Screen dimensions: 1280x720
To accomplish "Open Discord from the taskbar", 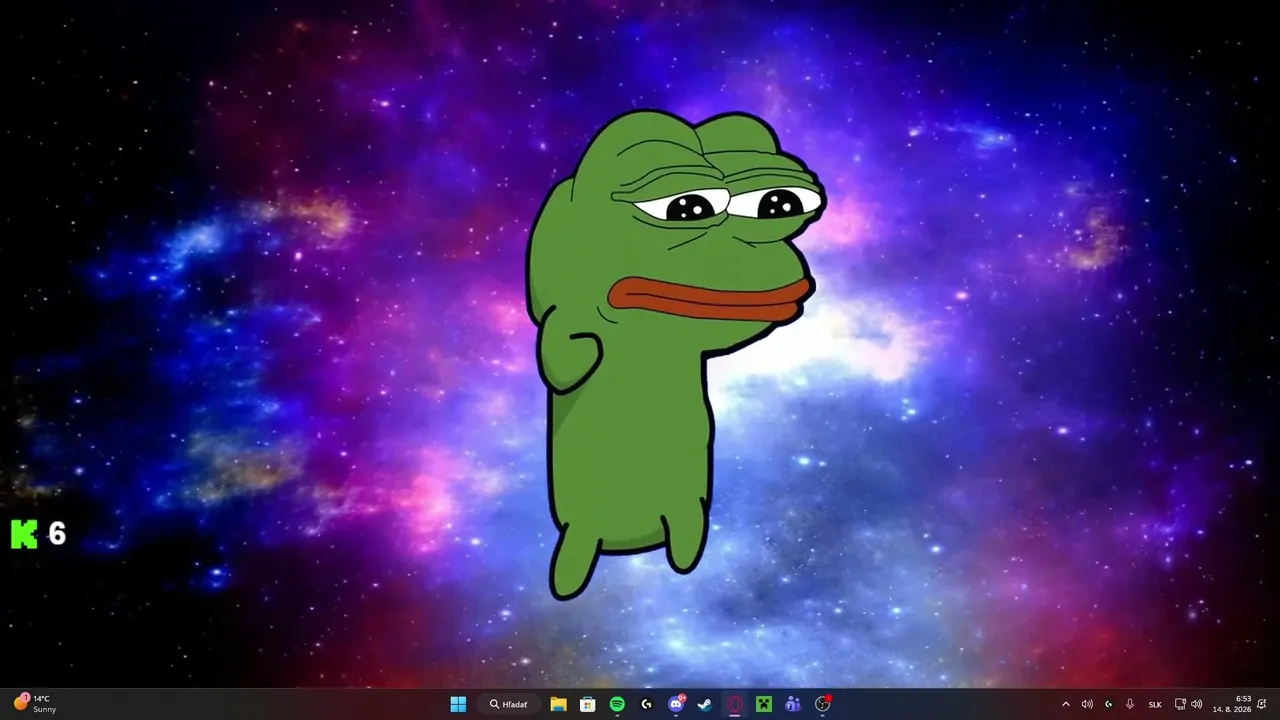I will click(676, 704).
